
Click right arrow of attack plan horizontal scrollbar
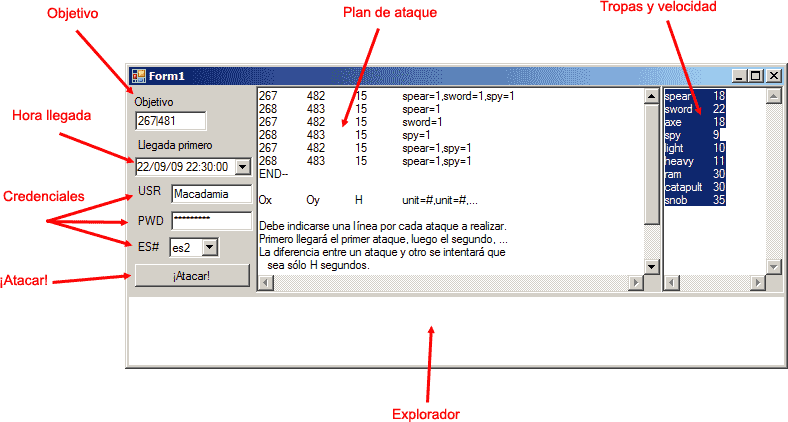(636, 283)
